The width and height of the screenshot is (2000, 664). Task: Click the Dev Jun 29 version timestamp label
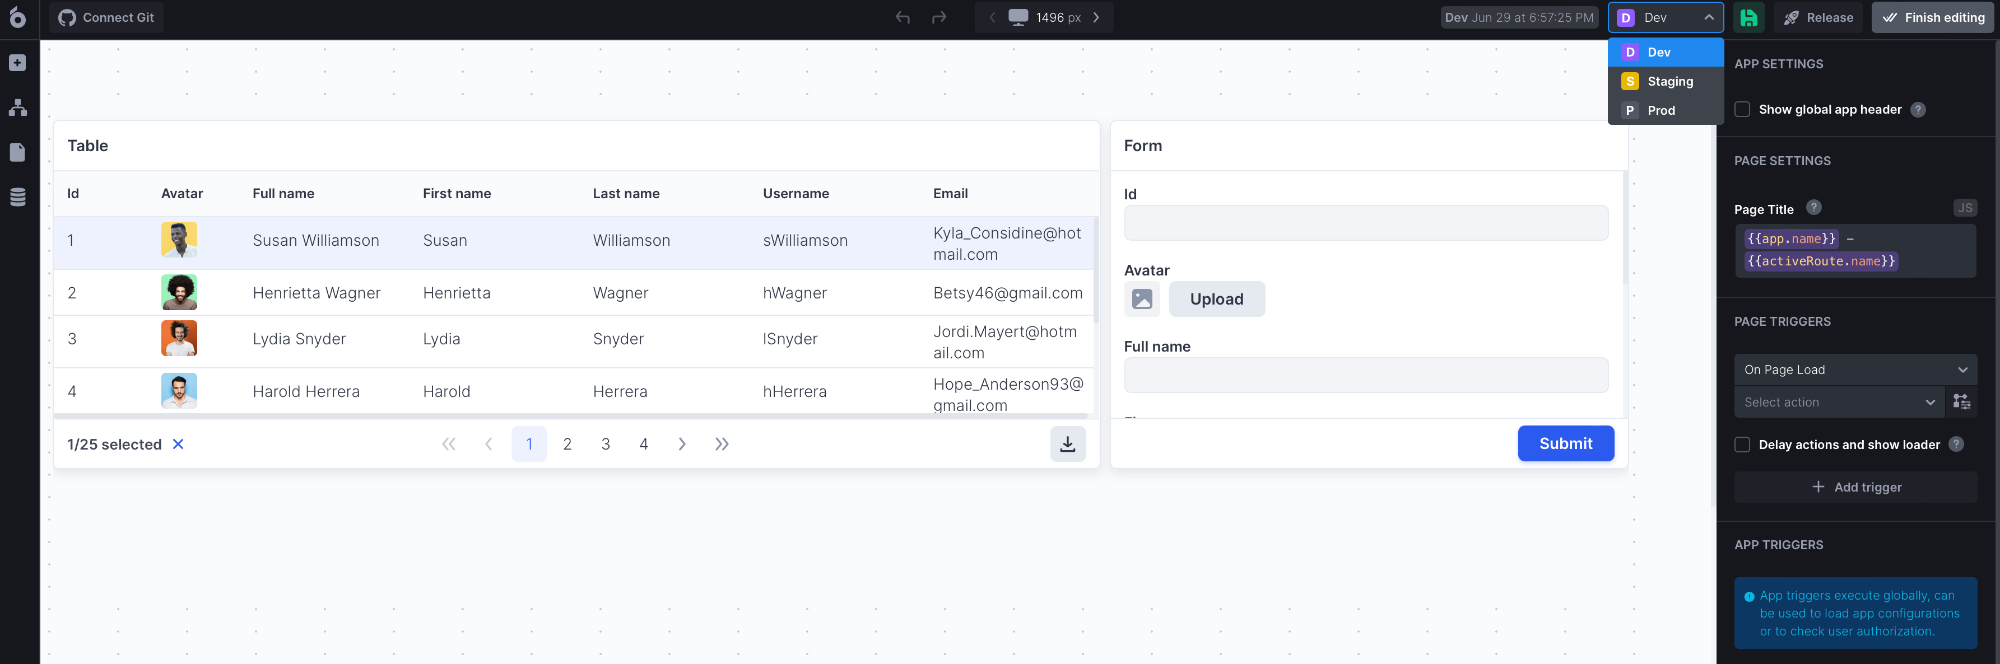point(1519,17)
